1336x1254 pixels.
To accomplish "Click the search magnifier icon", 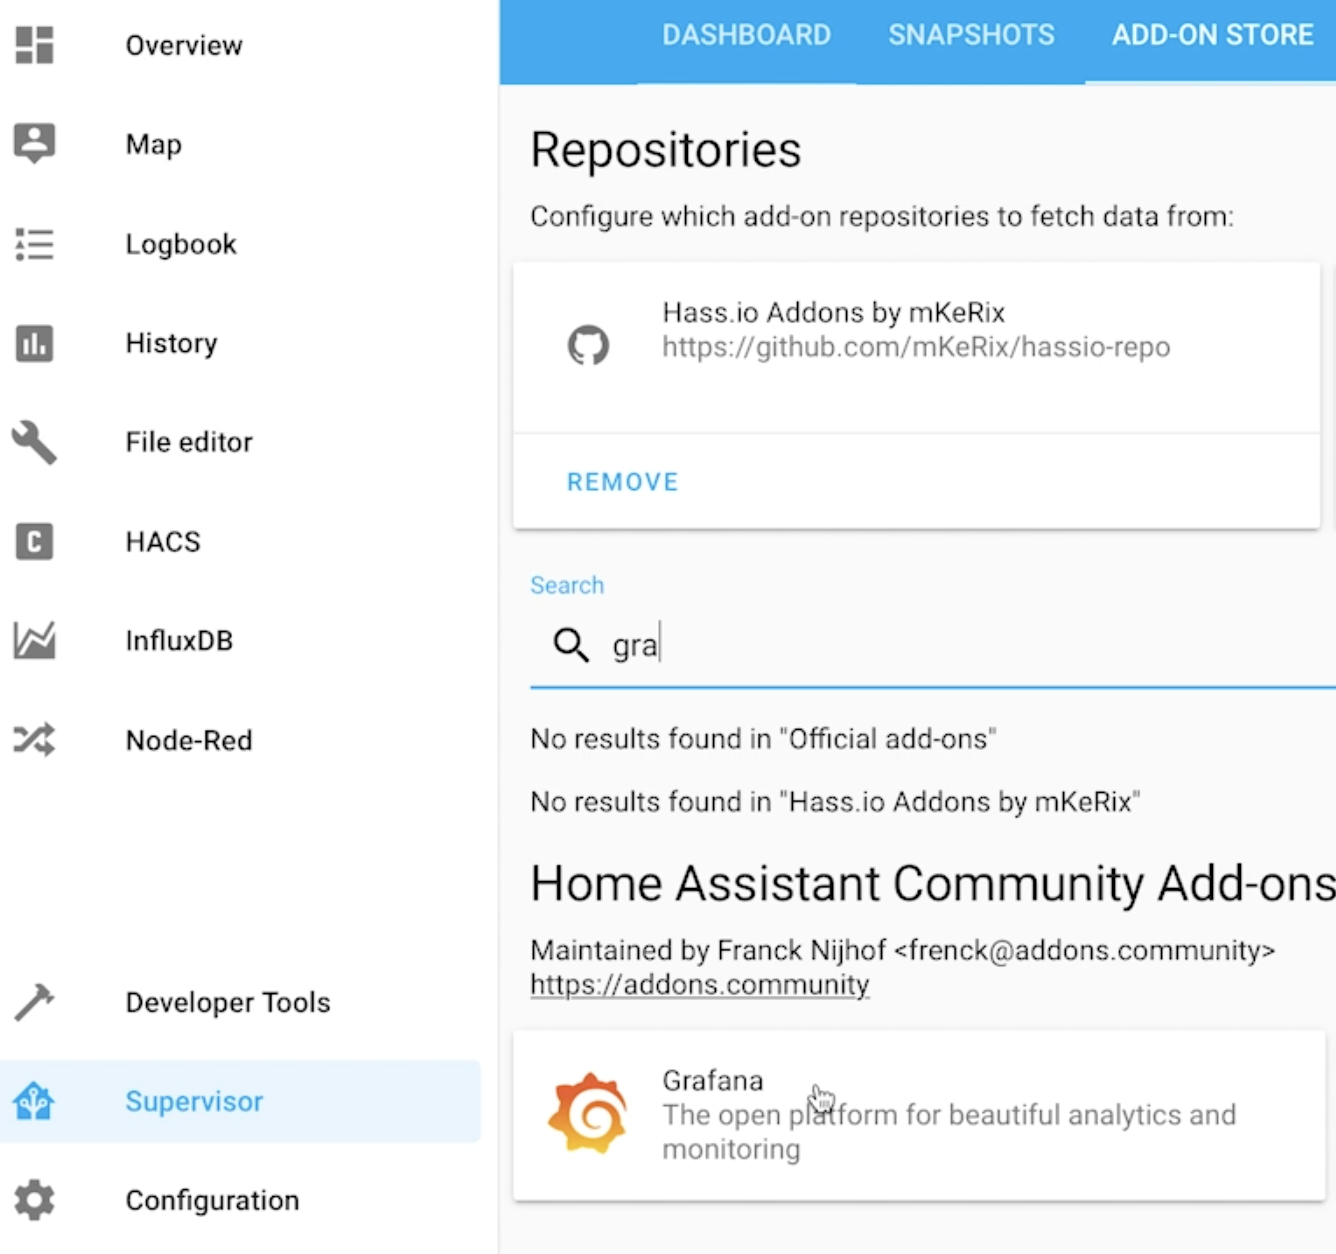I will tap(571, 645).
